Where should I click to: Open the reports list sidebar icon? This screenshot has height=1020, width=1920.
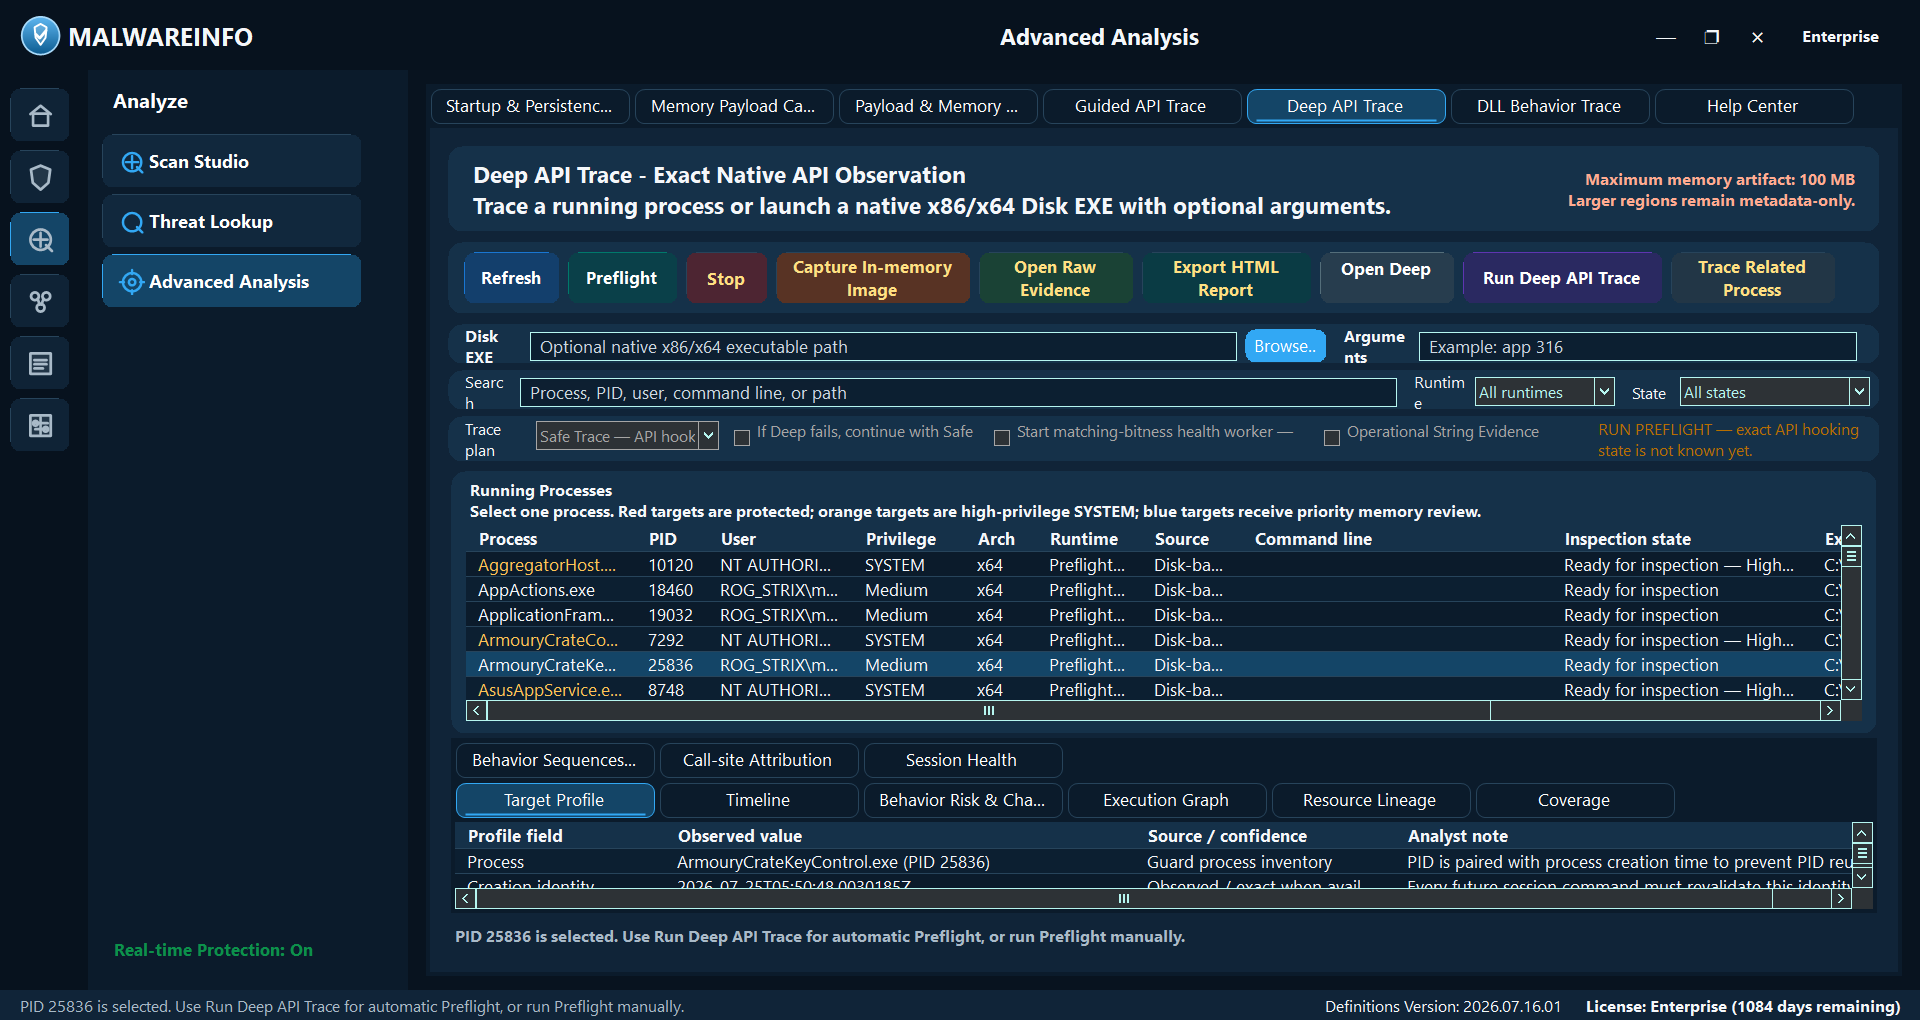click(40, 363)
